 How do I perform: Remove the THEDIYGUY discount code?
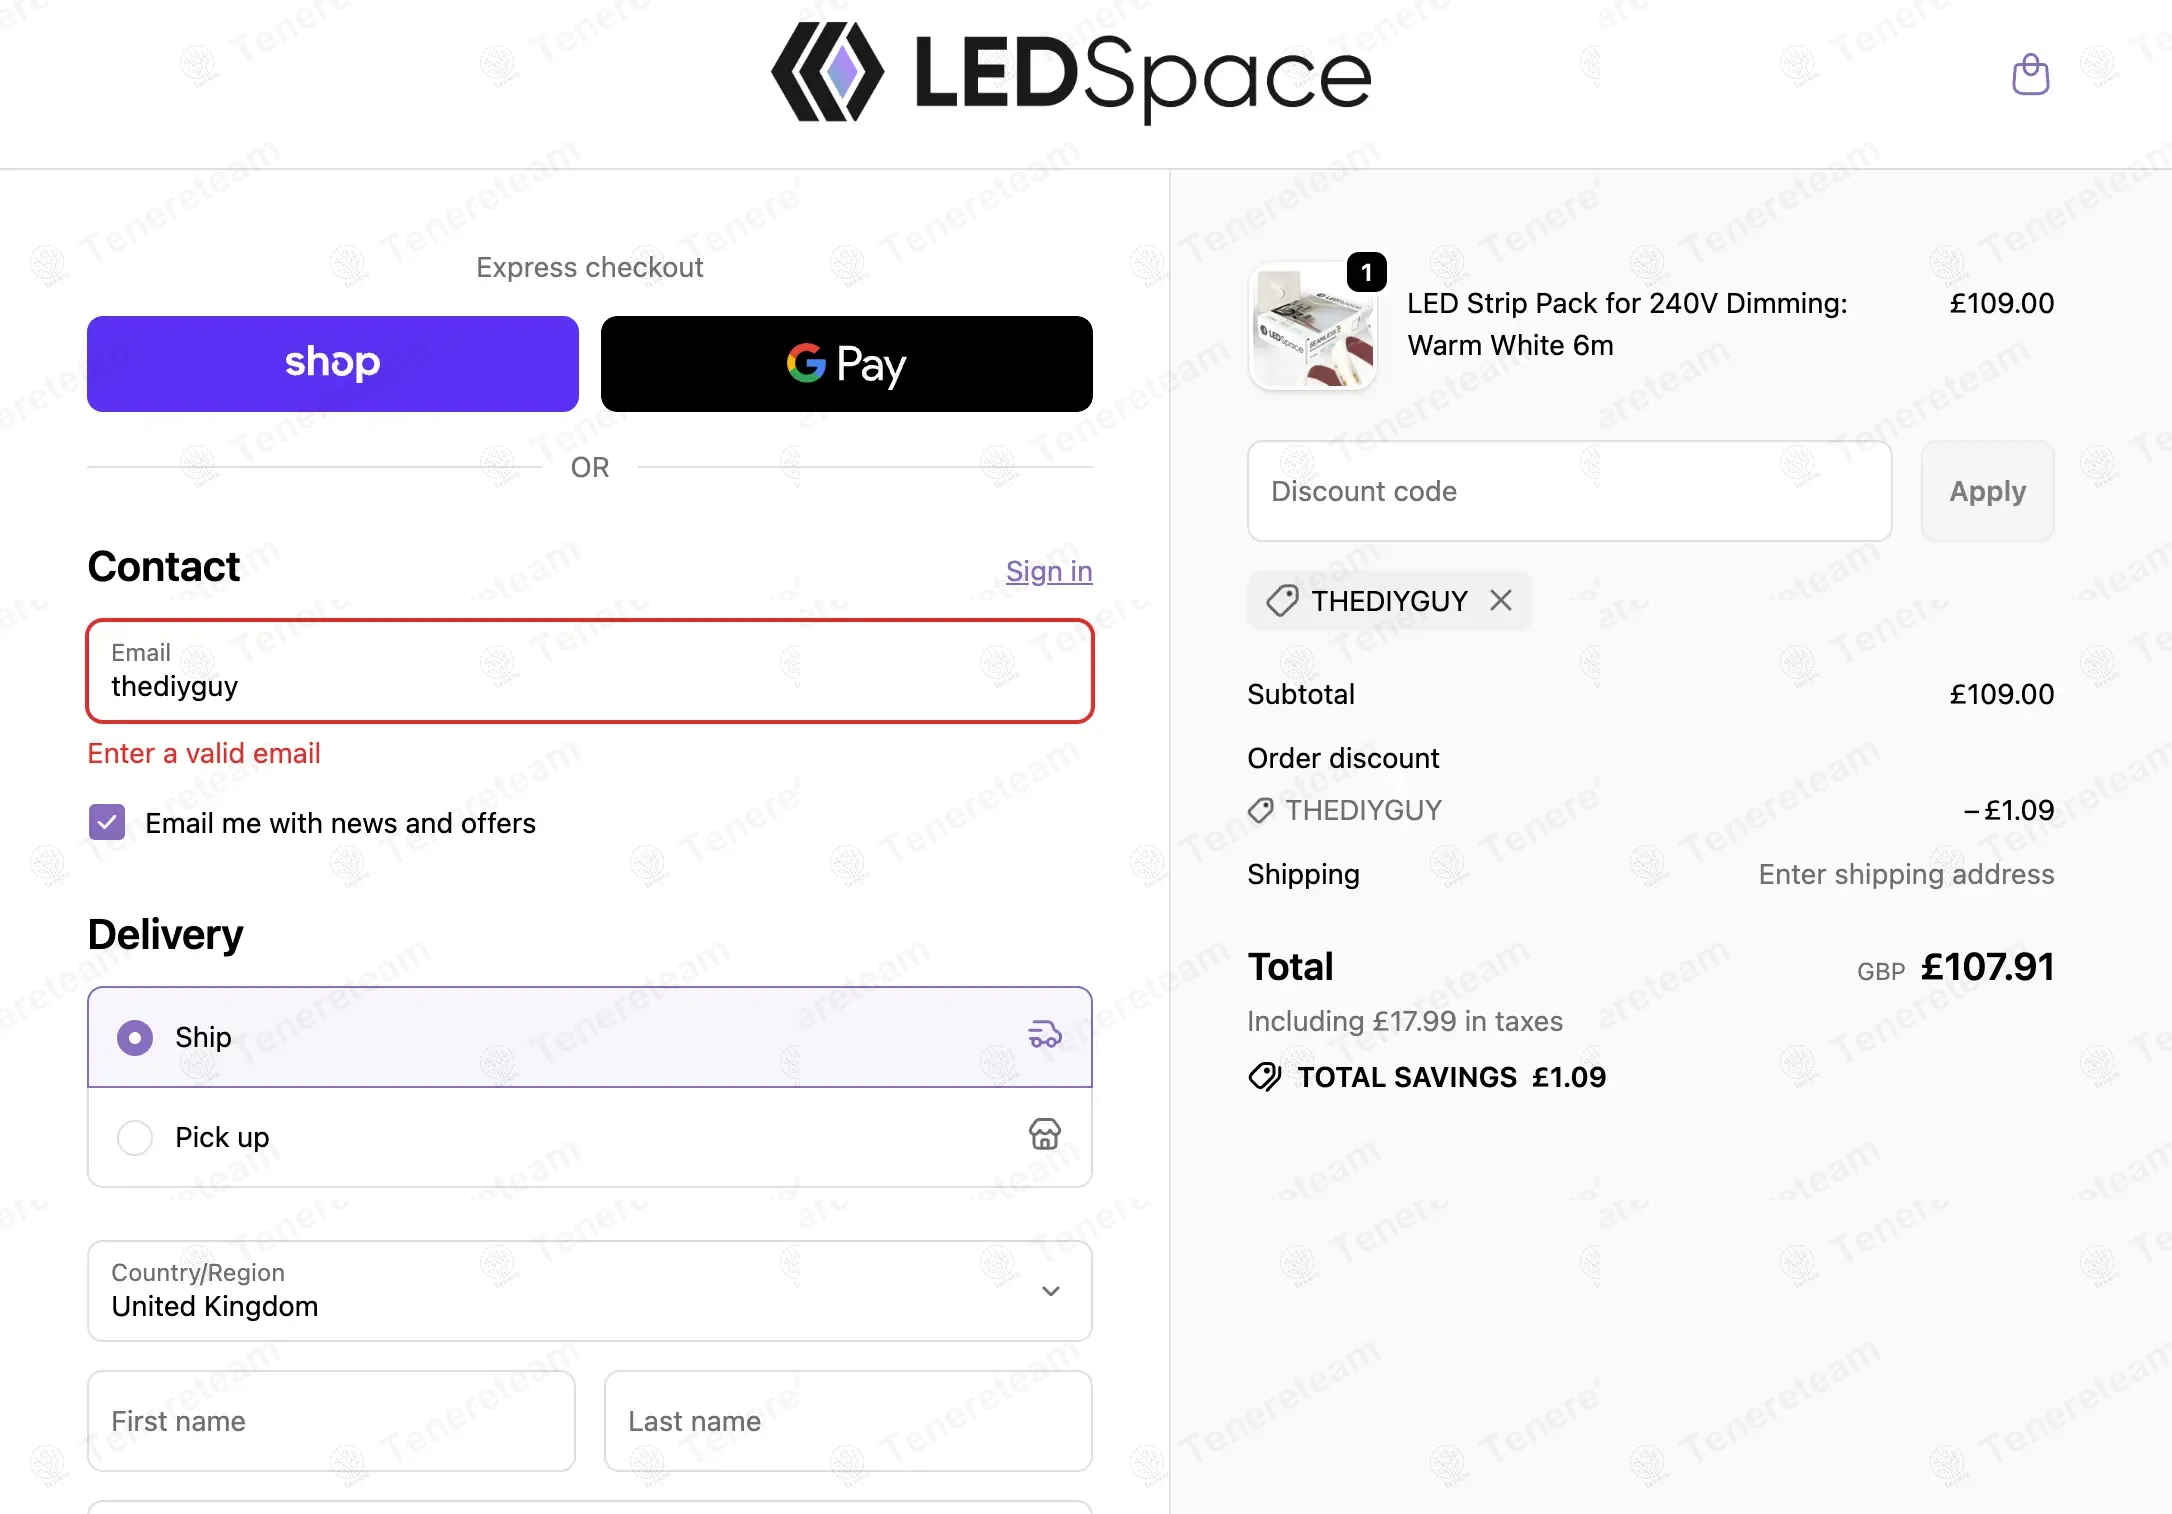click(x=1500, y=600)
